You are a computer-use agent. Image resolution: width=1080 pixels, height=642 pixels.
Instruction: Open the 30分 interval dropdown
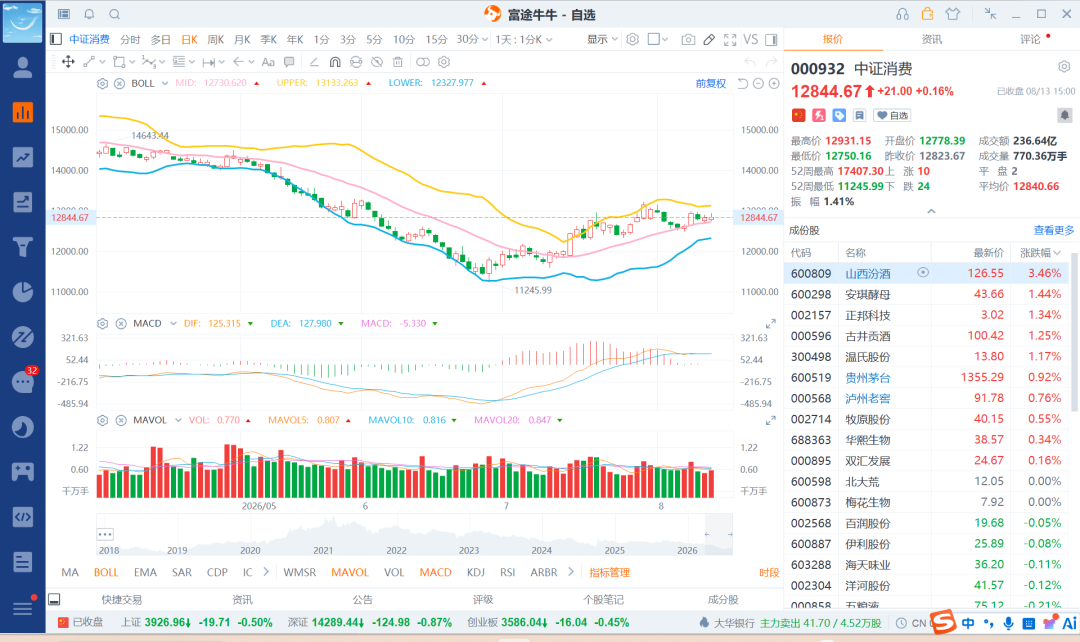click(x=472, y=39)
